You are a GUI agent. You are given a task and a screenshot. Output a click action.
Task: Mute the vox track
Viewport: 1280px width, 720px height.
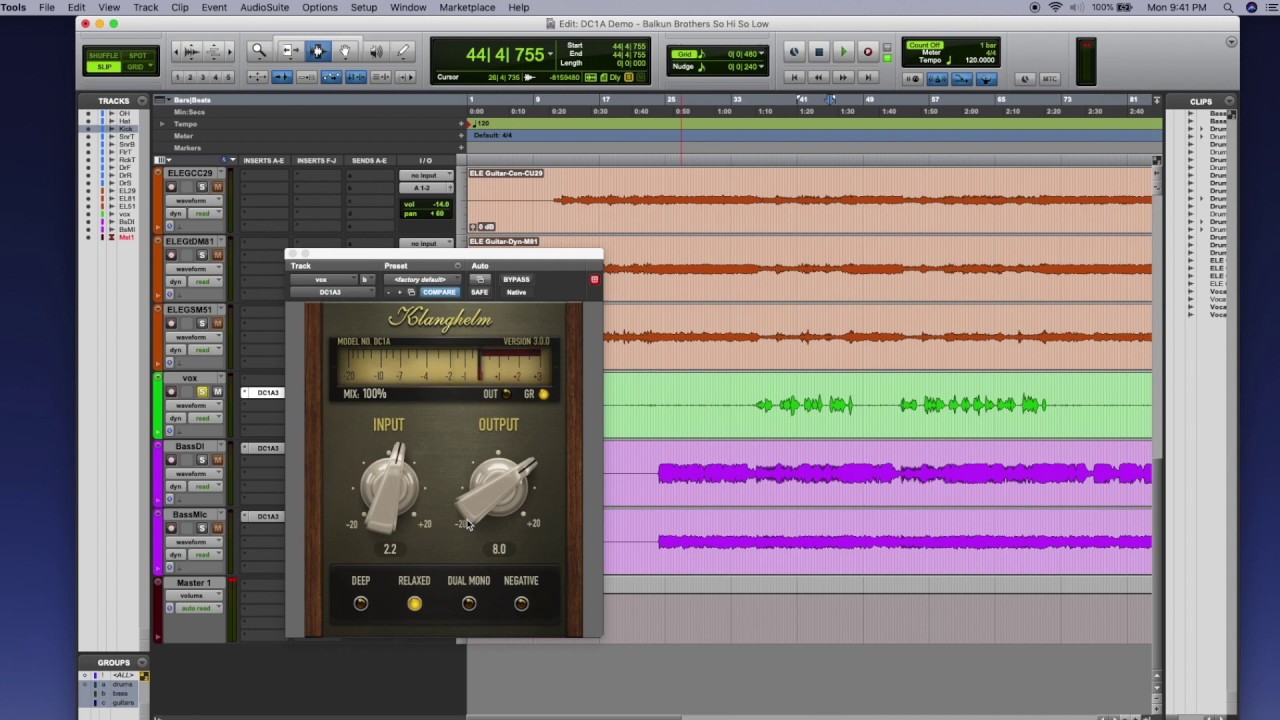[x=217, y=392]
